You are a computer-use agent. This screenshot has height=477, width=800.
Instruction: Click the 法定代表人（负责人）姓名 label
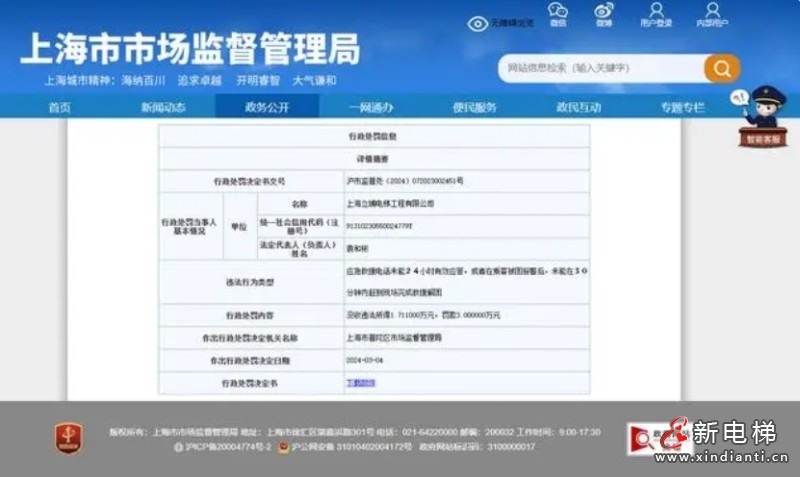(299, 249)
